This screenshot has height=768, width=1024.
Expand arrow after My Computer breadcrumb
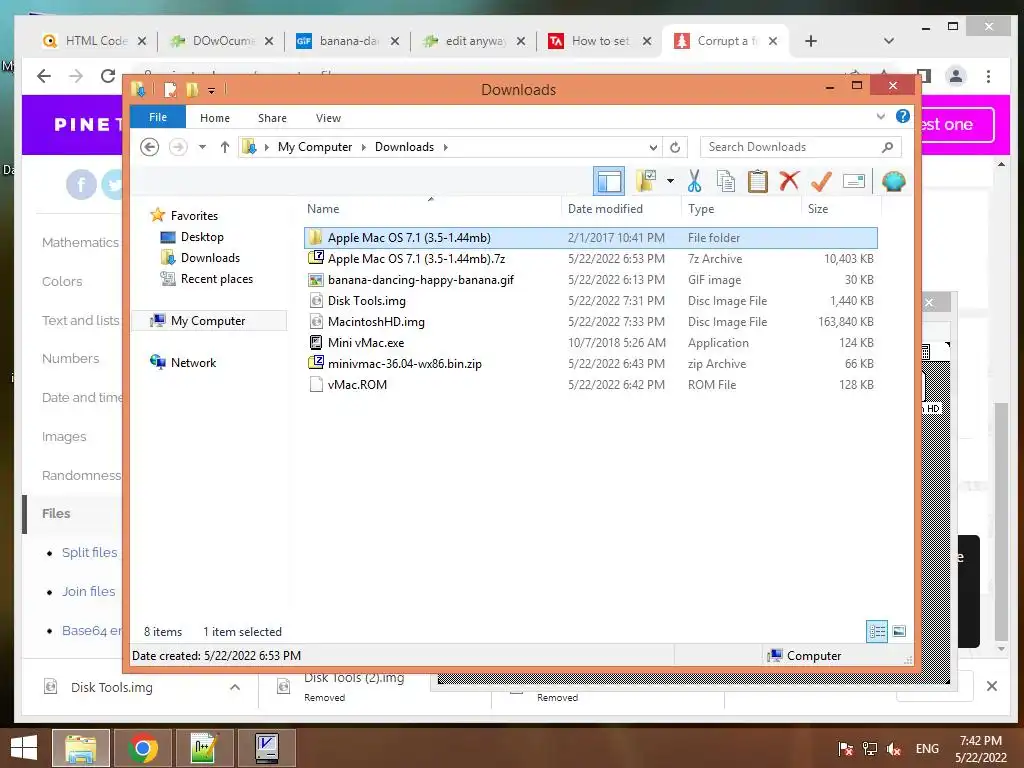pyautogui.click(x=364, y=147)
